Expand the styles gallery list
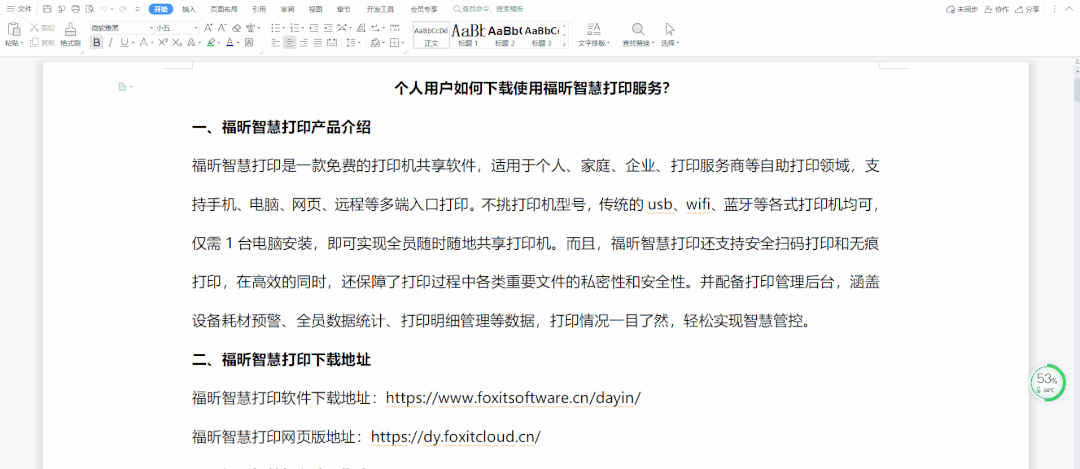 click(x=565, y=44)
